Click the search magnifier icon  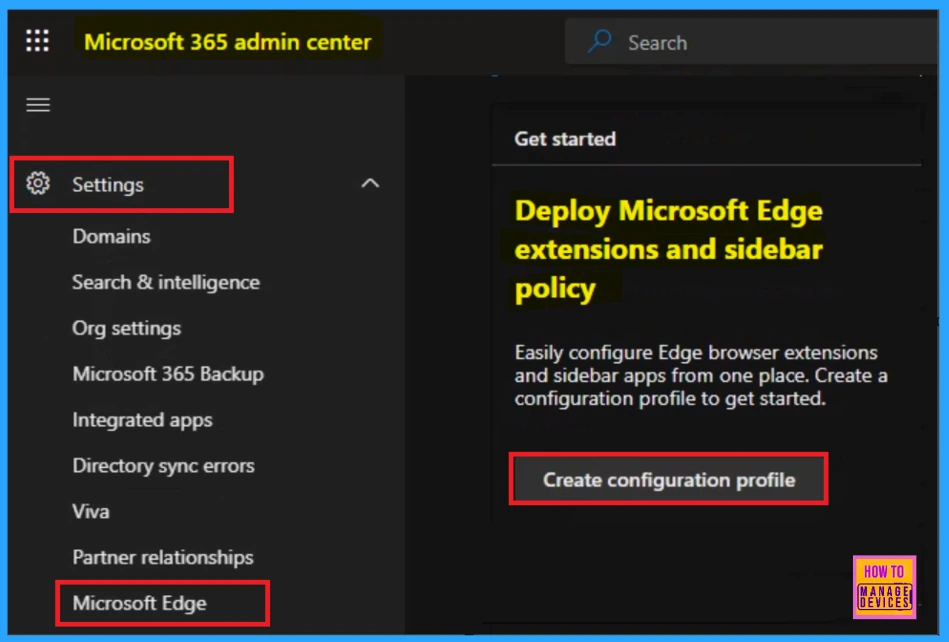pyautogui.click(x=600, y=42)
